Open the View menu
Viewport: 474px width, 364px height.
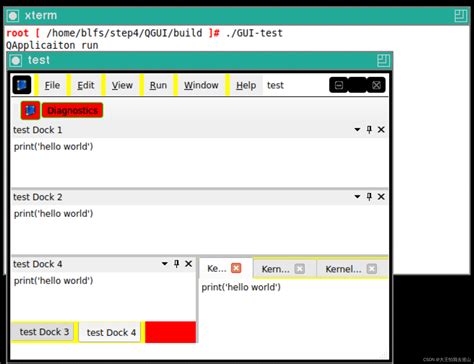coord(122,85)
